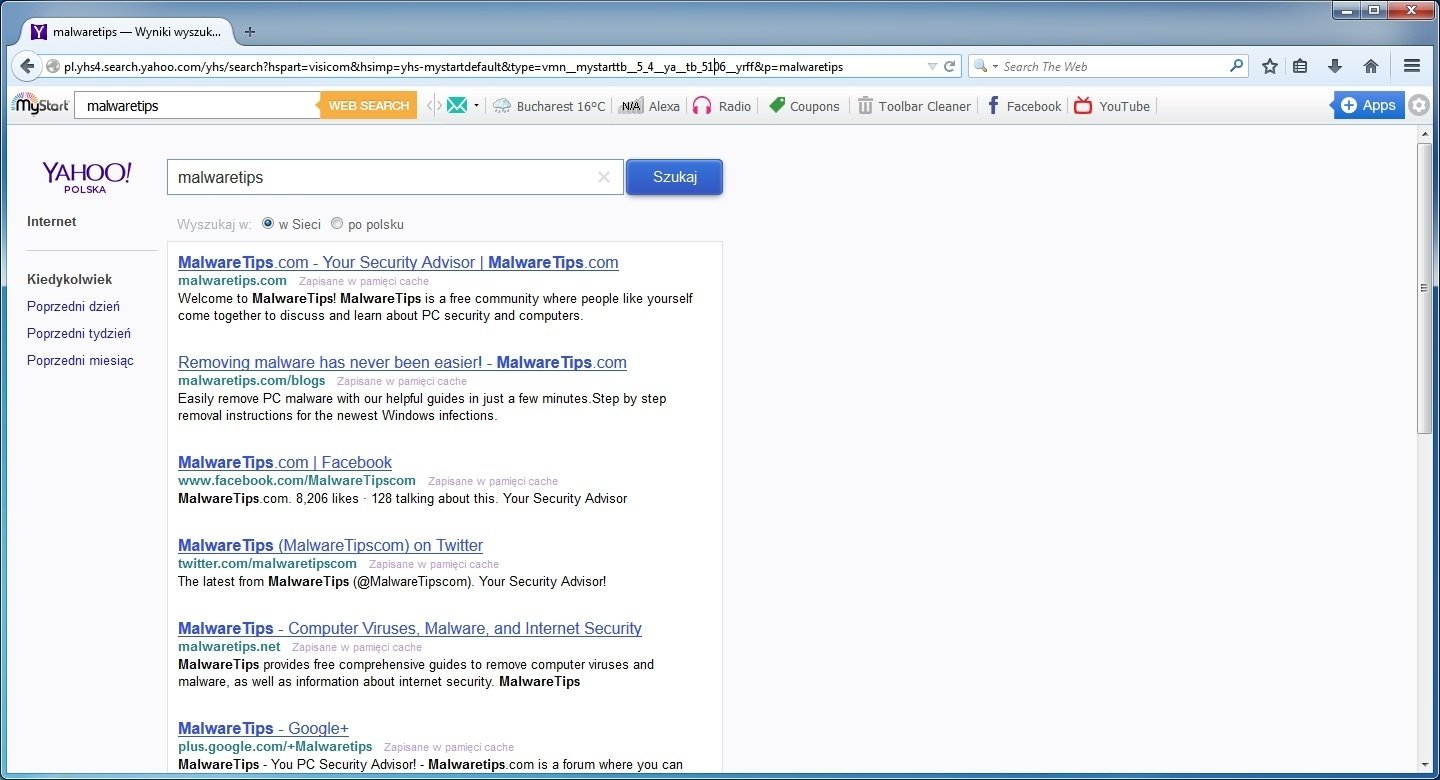Select the "po polsku" radio button
Viewport: 1440px width, 780px height.
click(337, 224)
